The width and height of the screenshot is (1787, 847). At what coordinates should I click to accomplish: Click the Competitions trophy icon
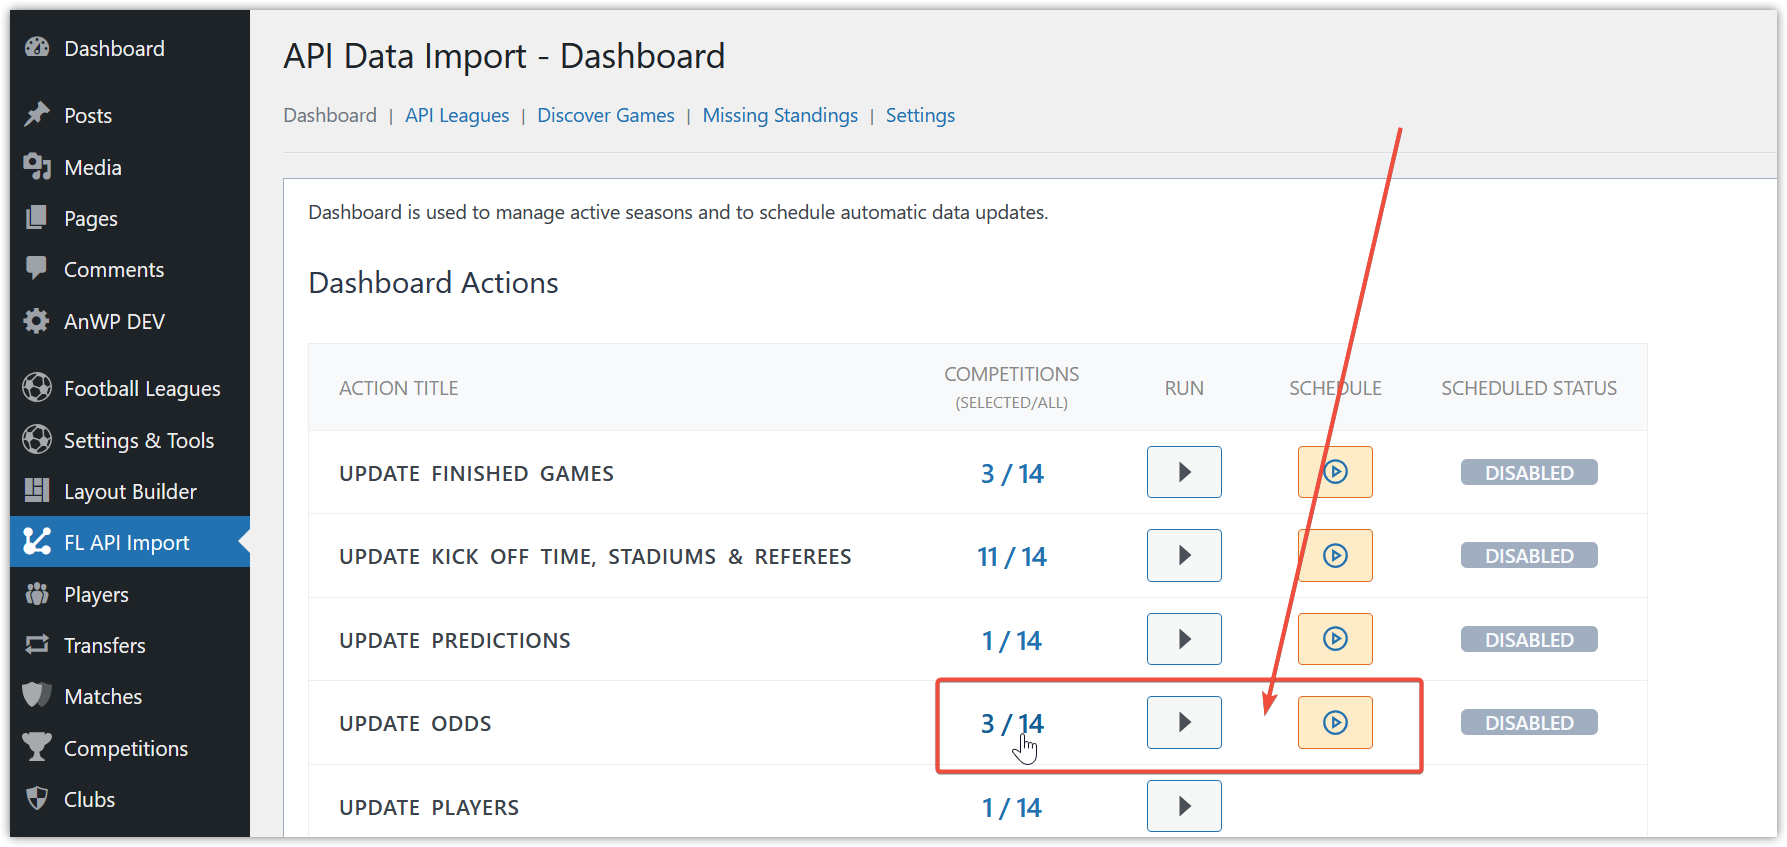[x=37, y=747]
